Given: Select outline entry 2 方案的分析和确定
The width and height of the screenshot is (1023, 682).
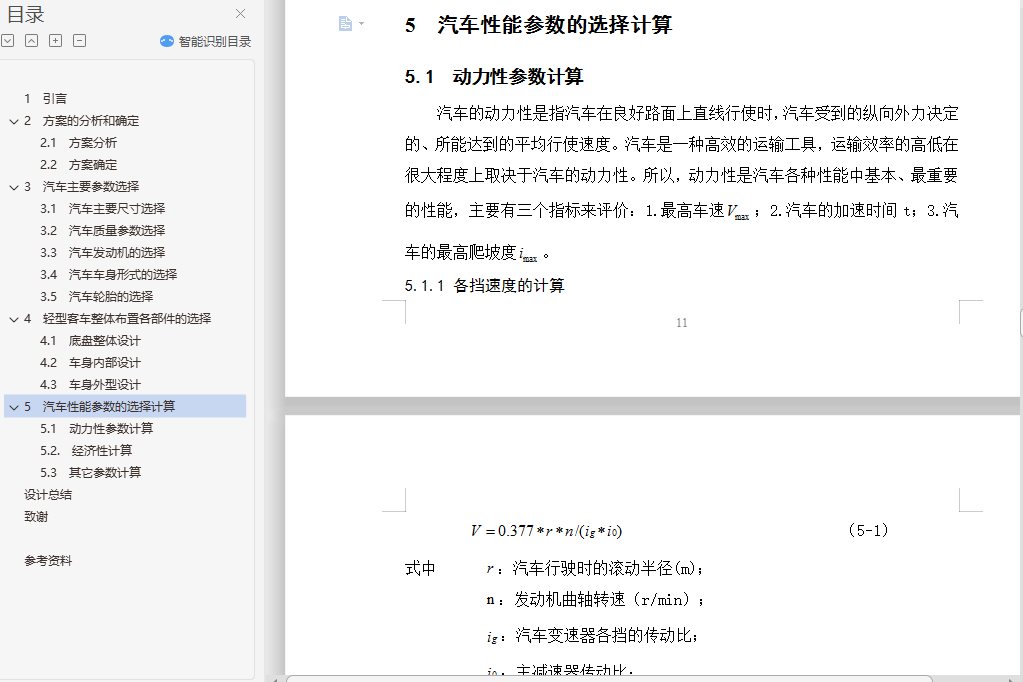Looking at the screenshot, I should click(x=82, y=121).
